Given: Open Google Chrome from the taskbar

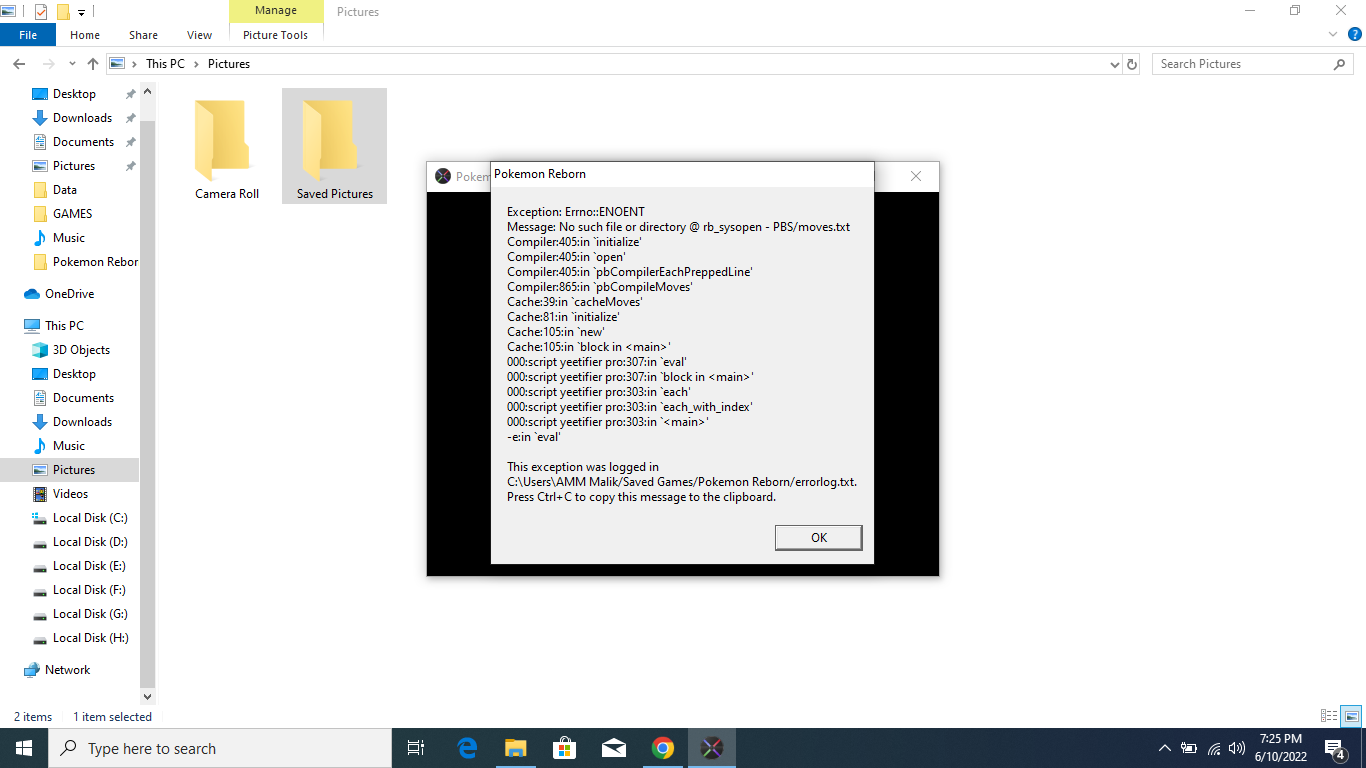Looking at the screenshot, I should point(662,748).
